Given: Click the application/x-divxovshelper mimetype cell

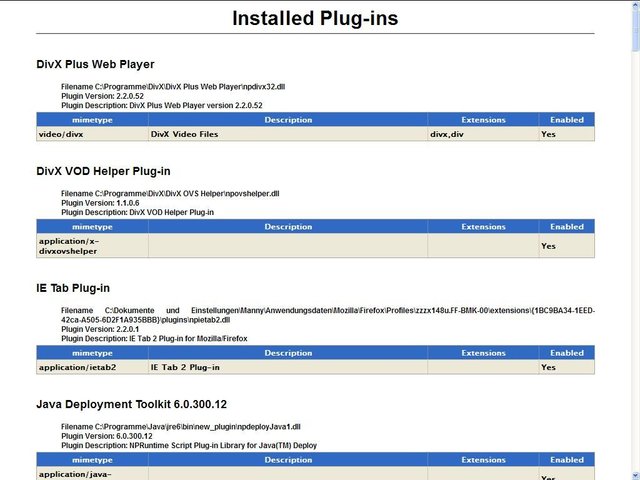Looking at the screenshot, I should coord(92,246).
